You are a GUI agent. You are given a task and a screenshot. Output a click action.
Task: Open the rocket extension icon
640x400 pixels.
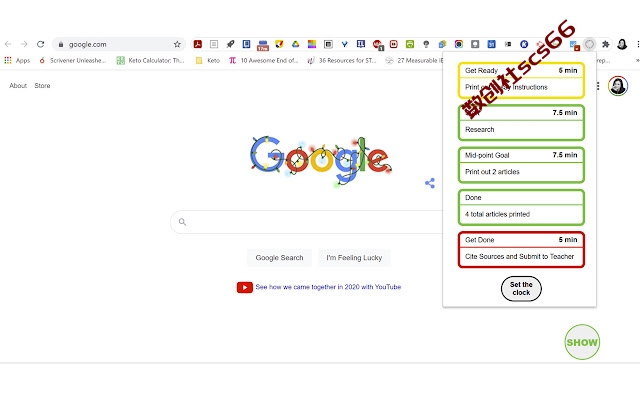pyautogui.click(x=230, y=44)
